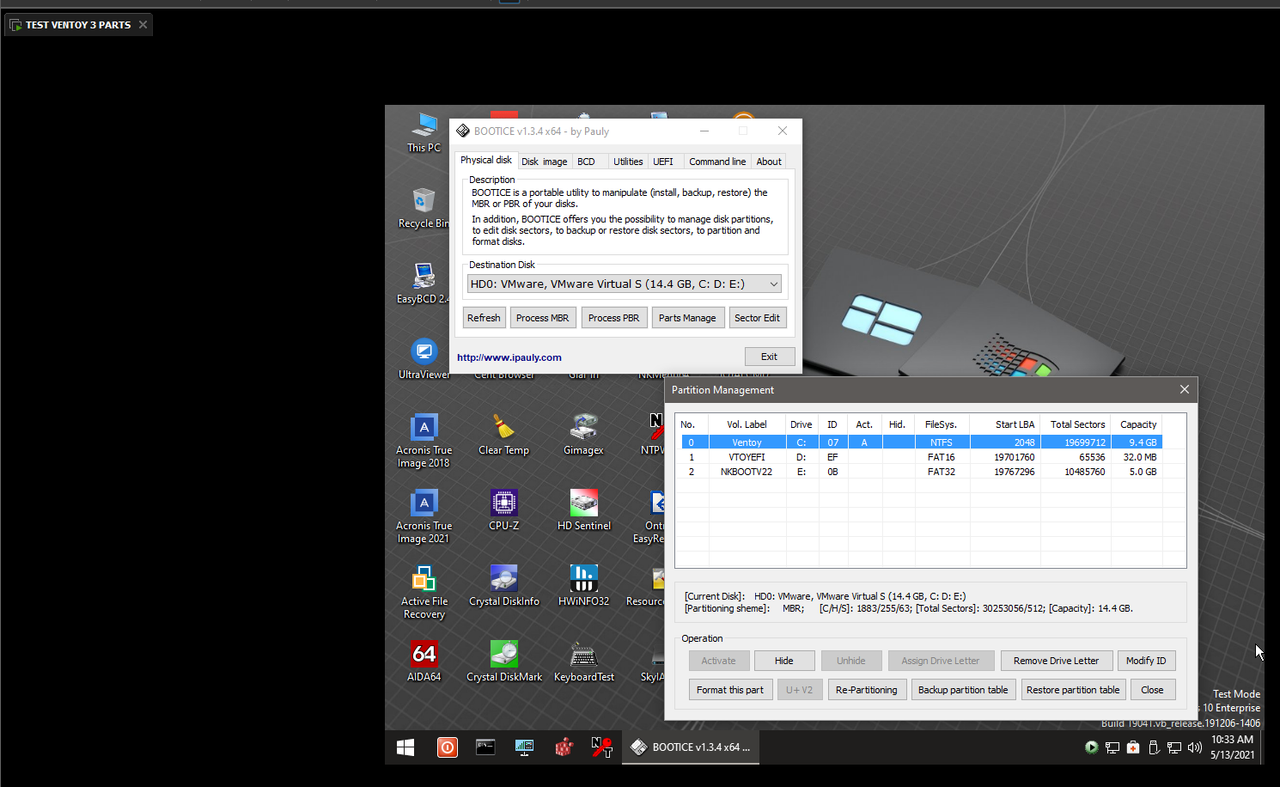Click the monitor icon in taskbar
1280x787 pixels.
click(524, 747)
